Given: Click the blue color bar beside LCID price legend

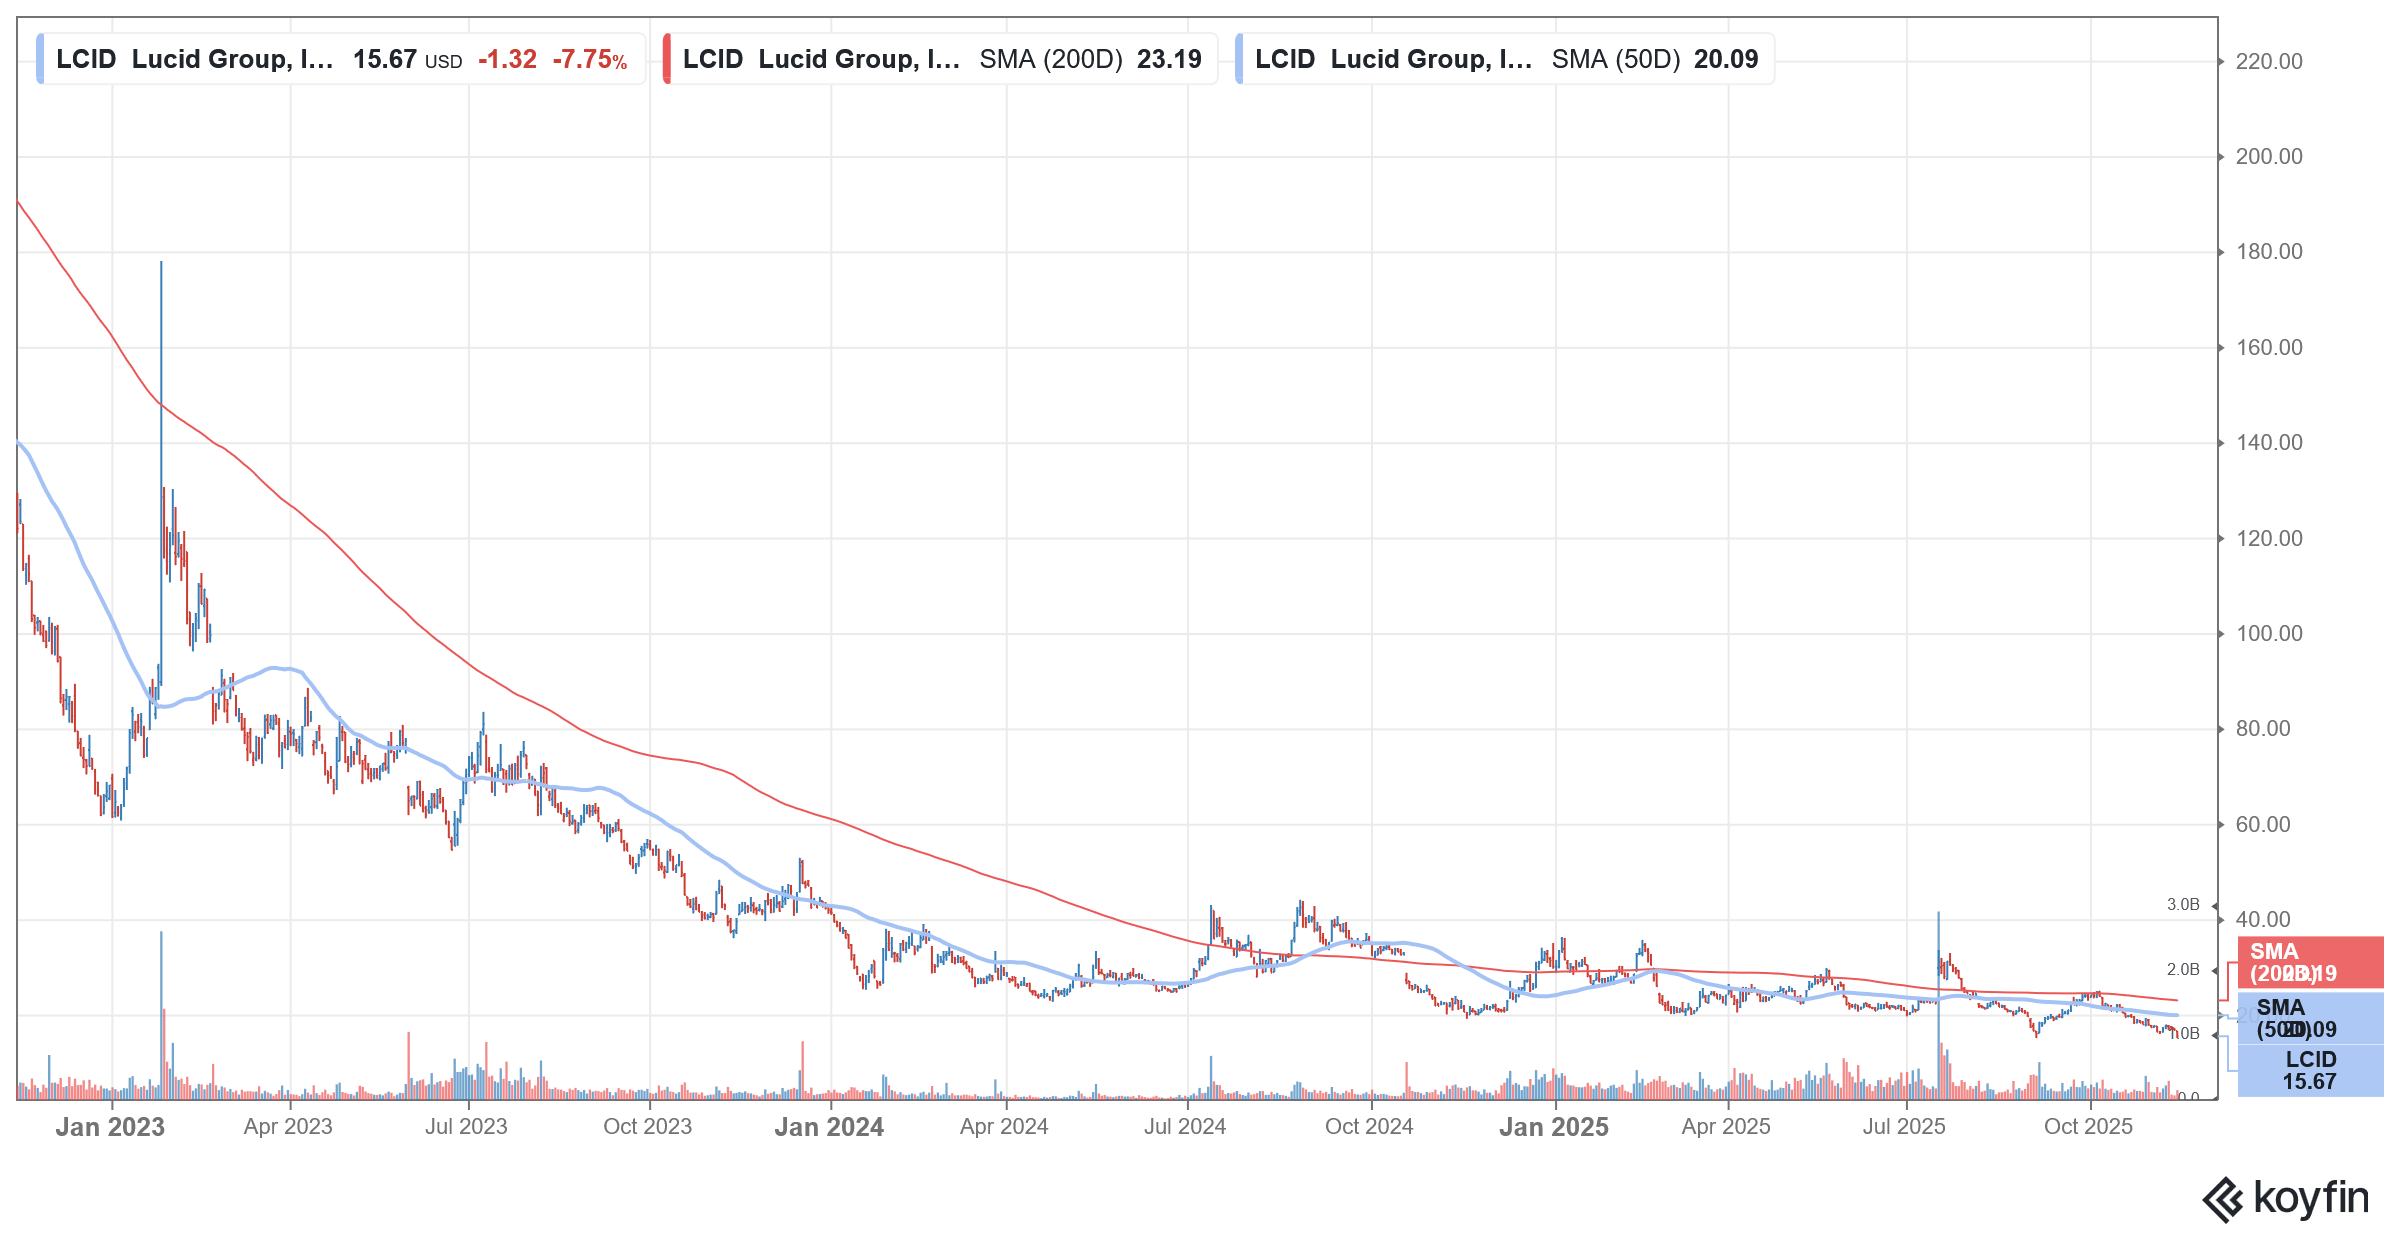Looking at the screenshot, I should point(40,59).
